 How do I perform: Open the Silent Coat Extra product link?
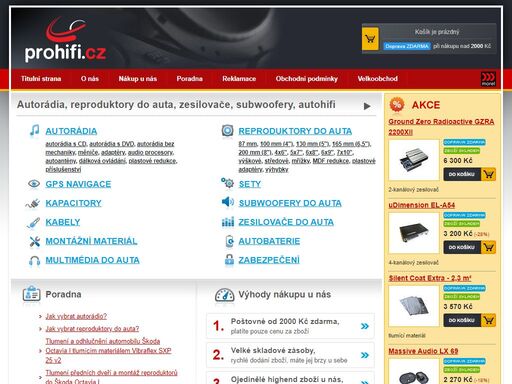(430, 278)
